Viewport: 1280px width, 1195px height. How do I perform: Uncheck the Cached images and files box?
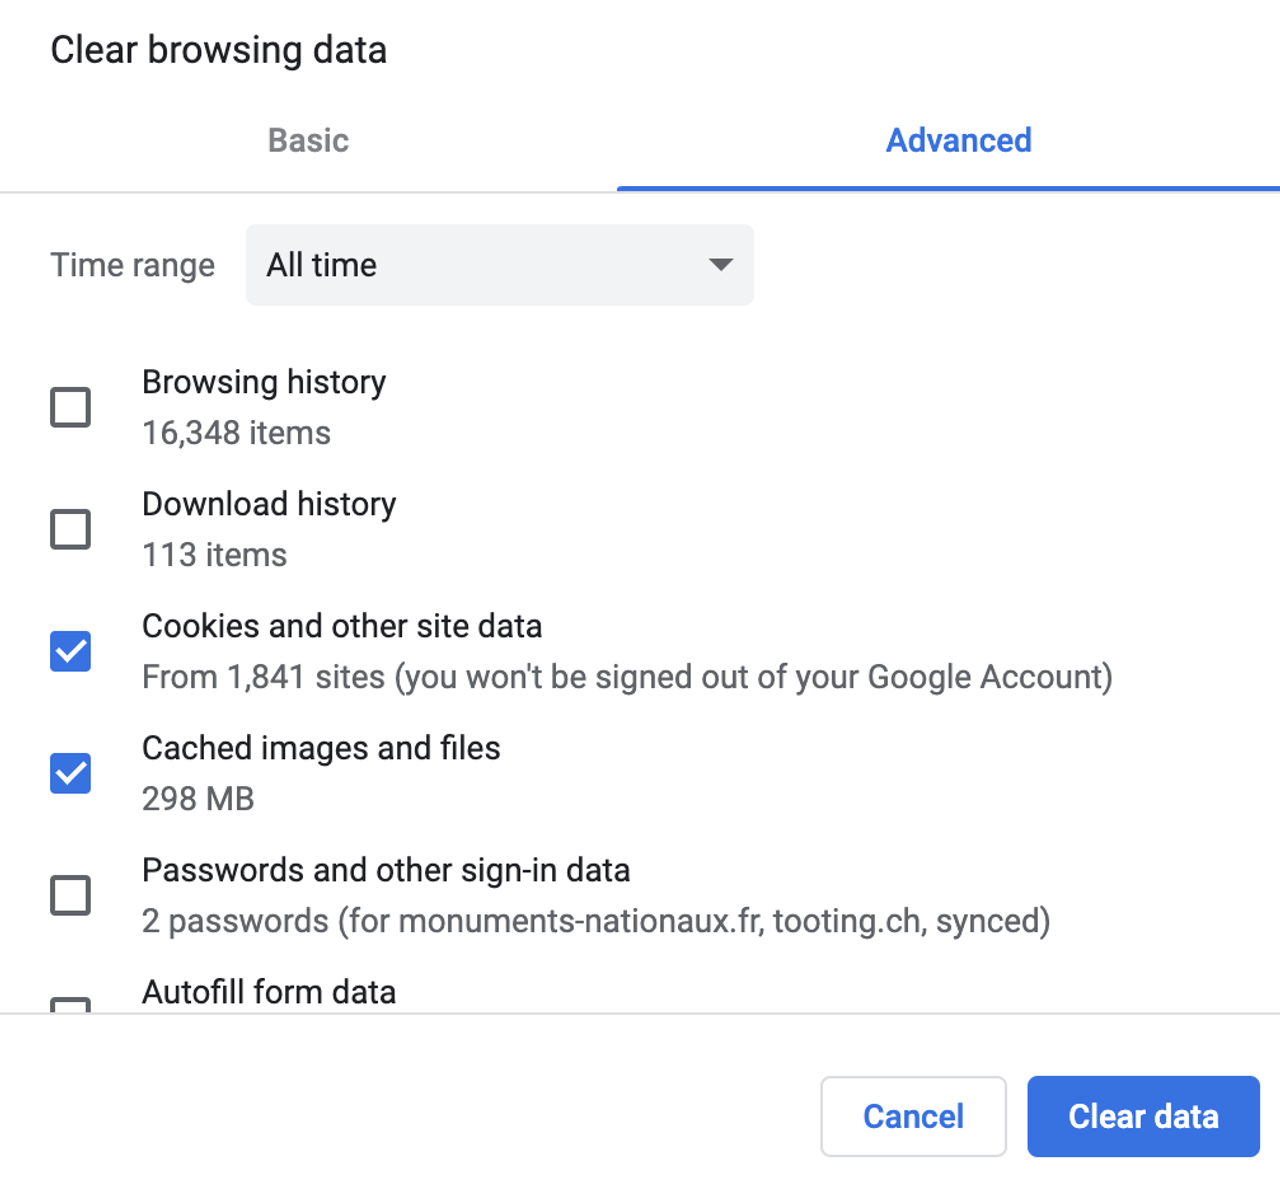pos(71,773)
